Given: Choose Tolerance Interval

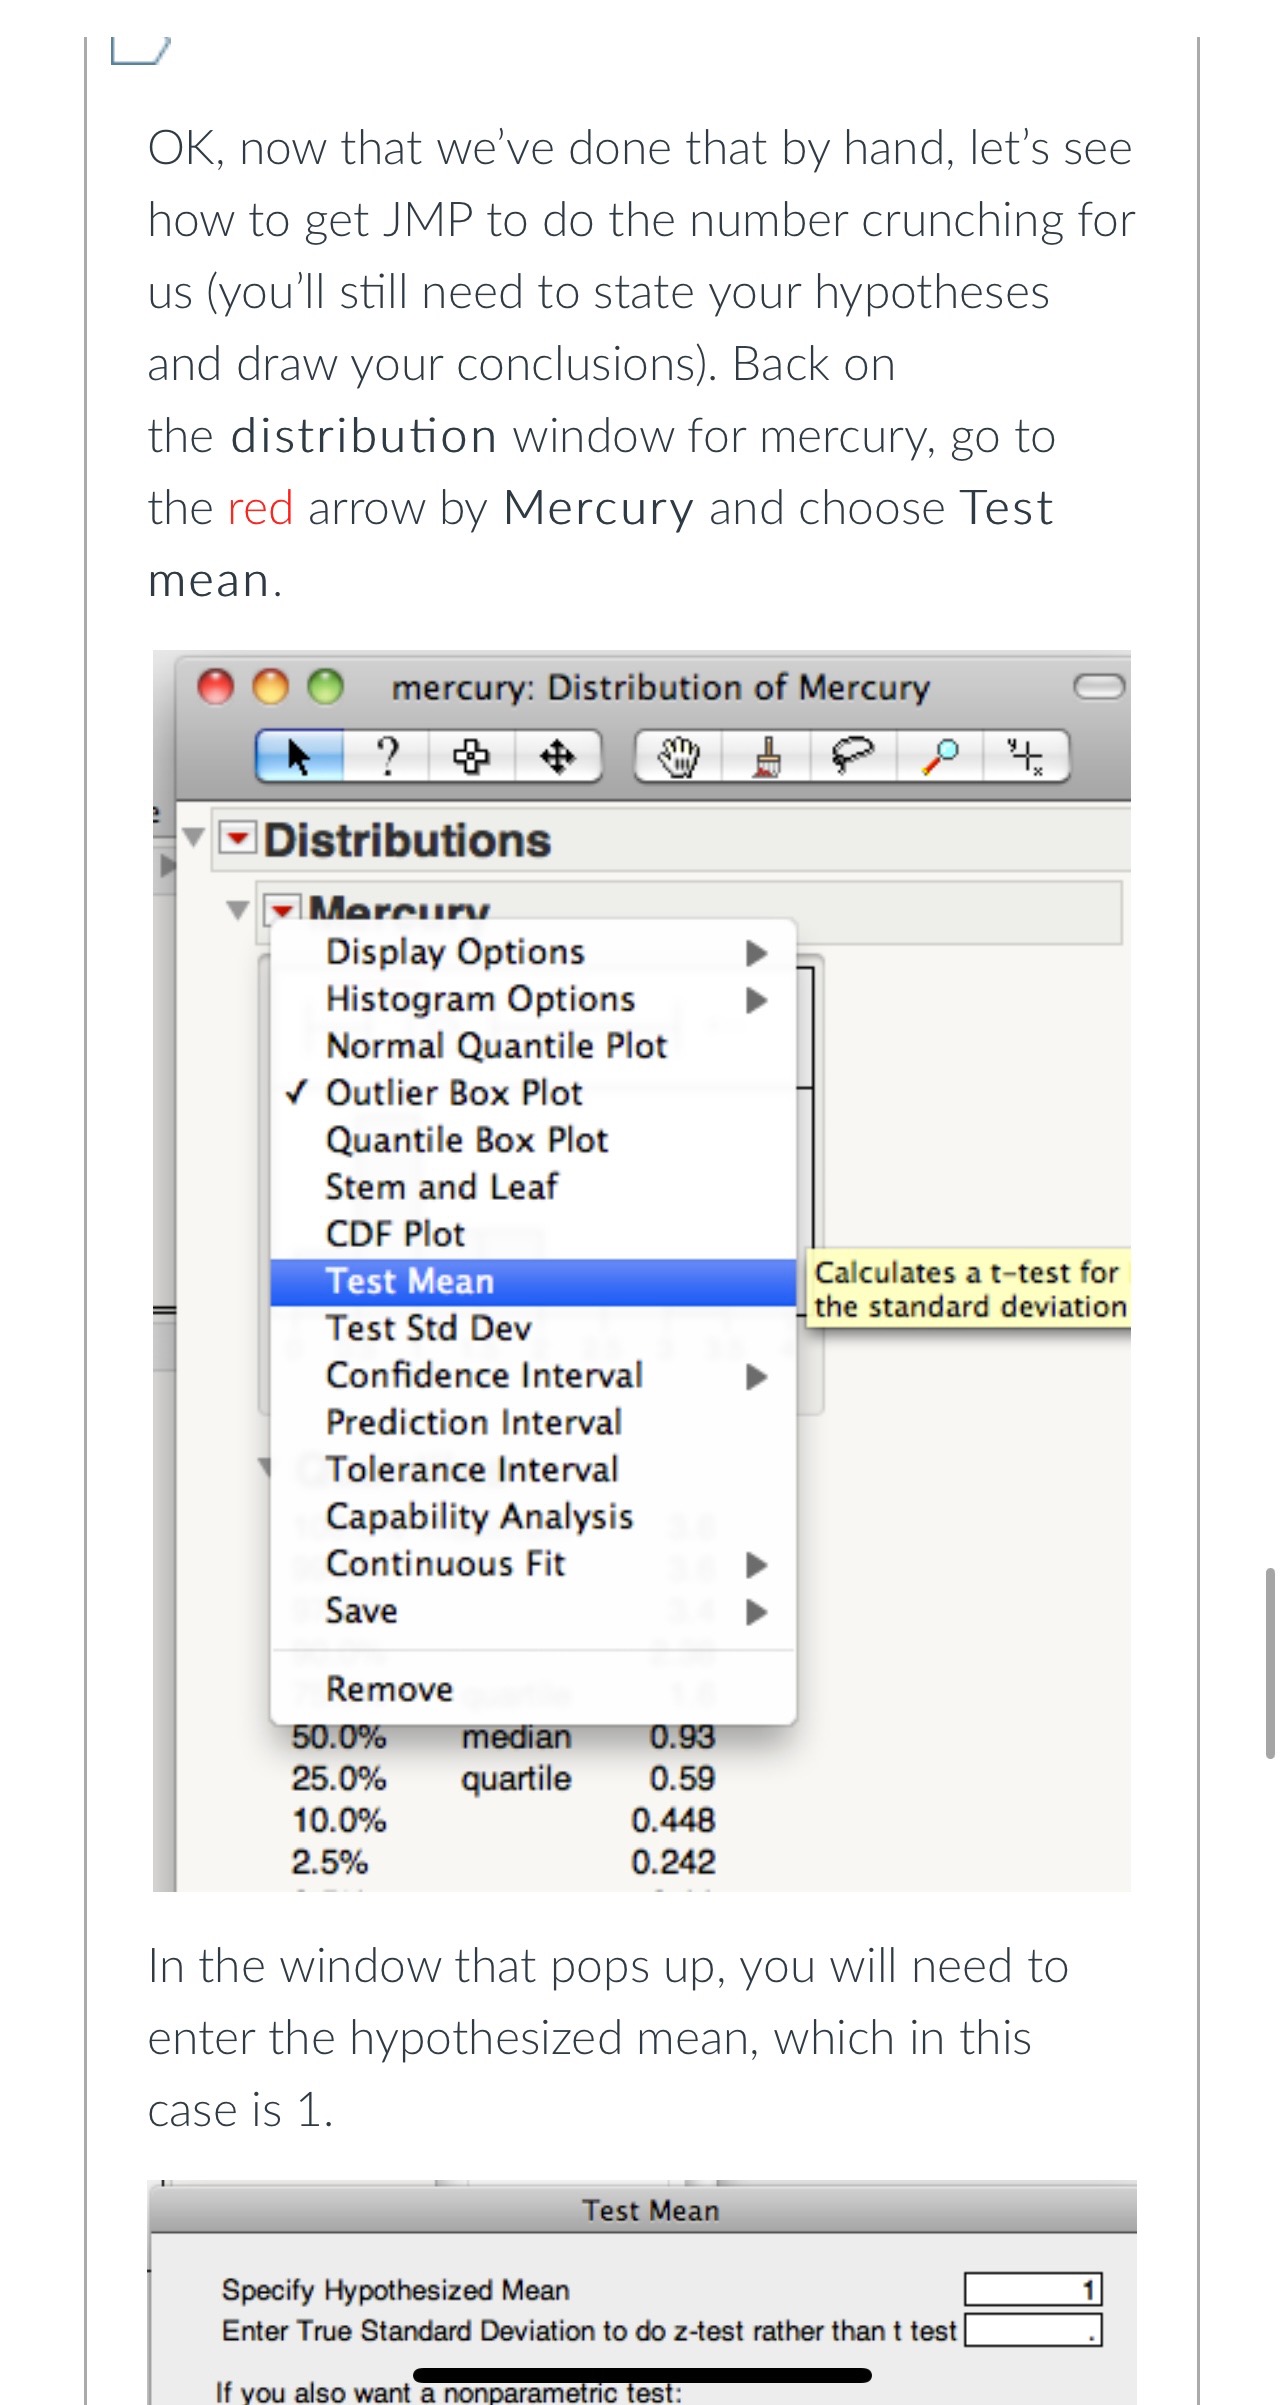Looking at the screenshot, I should [533, 1470].
